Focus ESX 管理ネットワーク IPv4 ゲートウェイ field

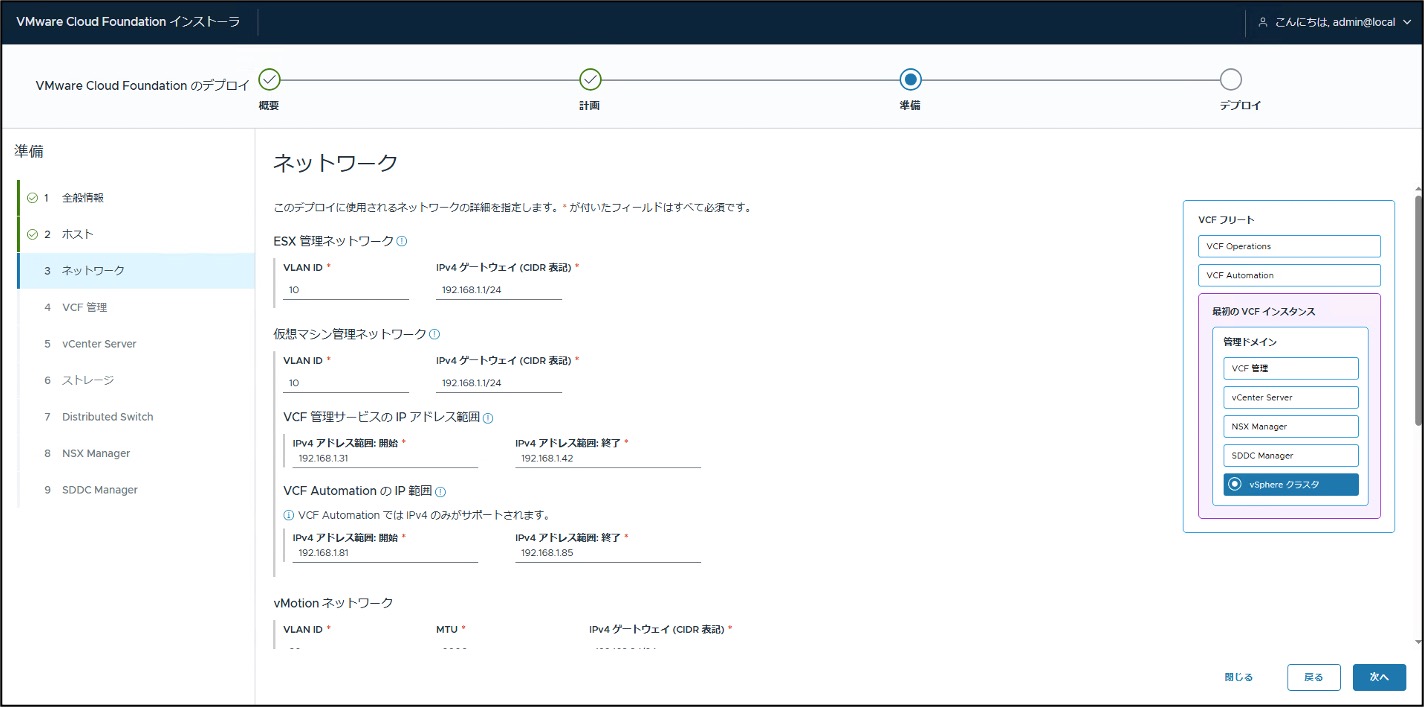tap(499, 290)
